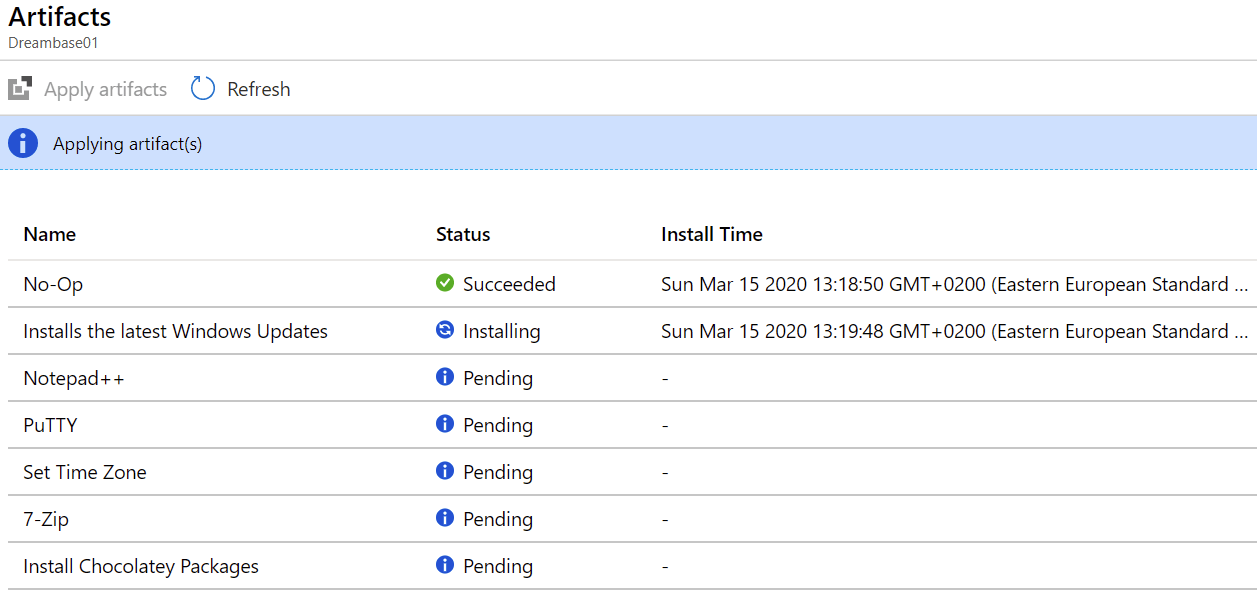Click the info icon in Applying artifact(s) banner

point(23,144)
